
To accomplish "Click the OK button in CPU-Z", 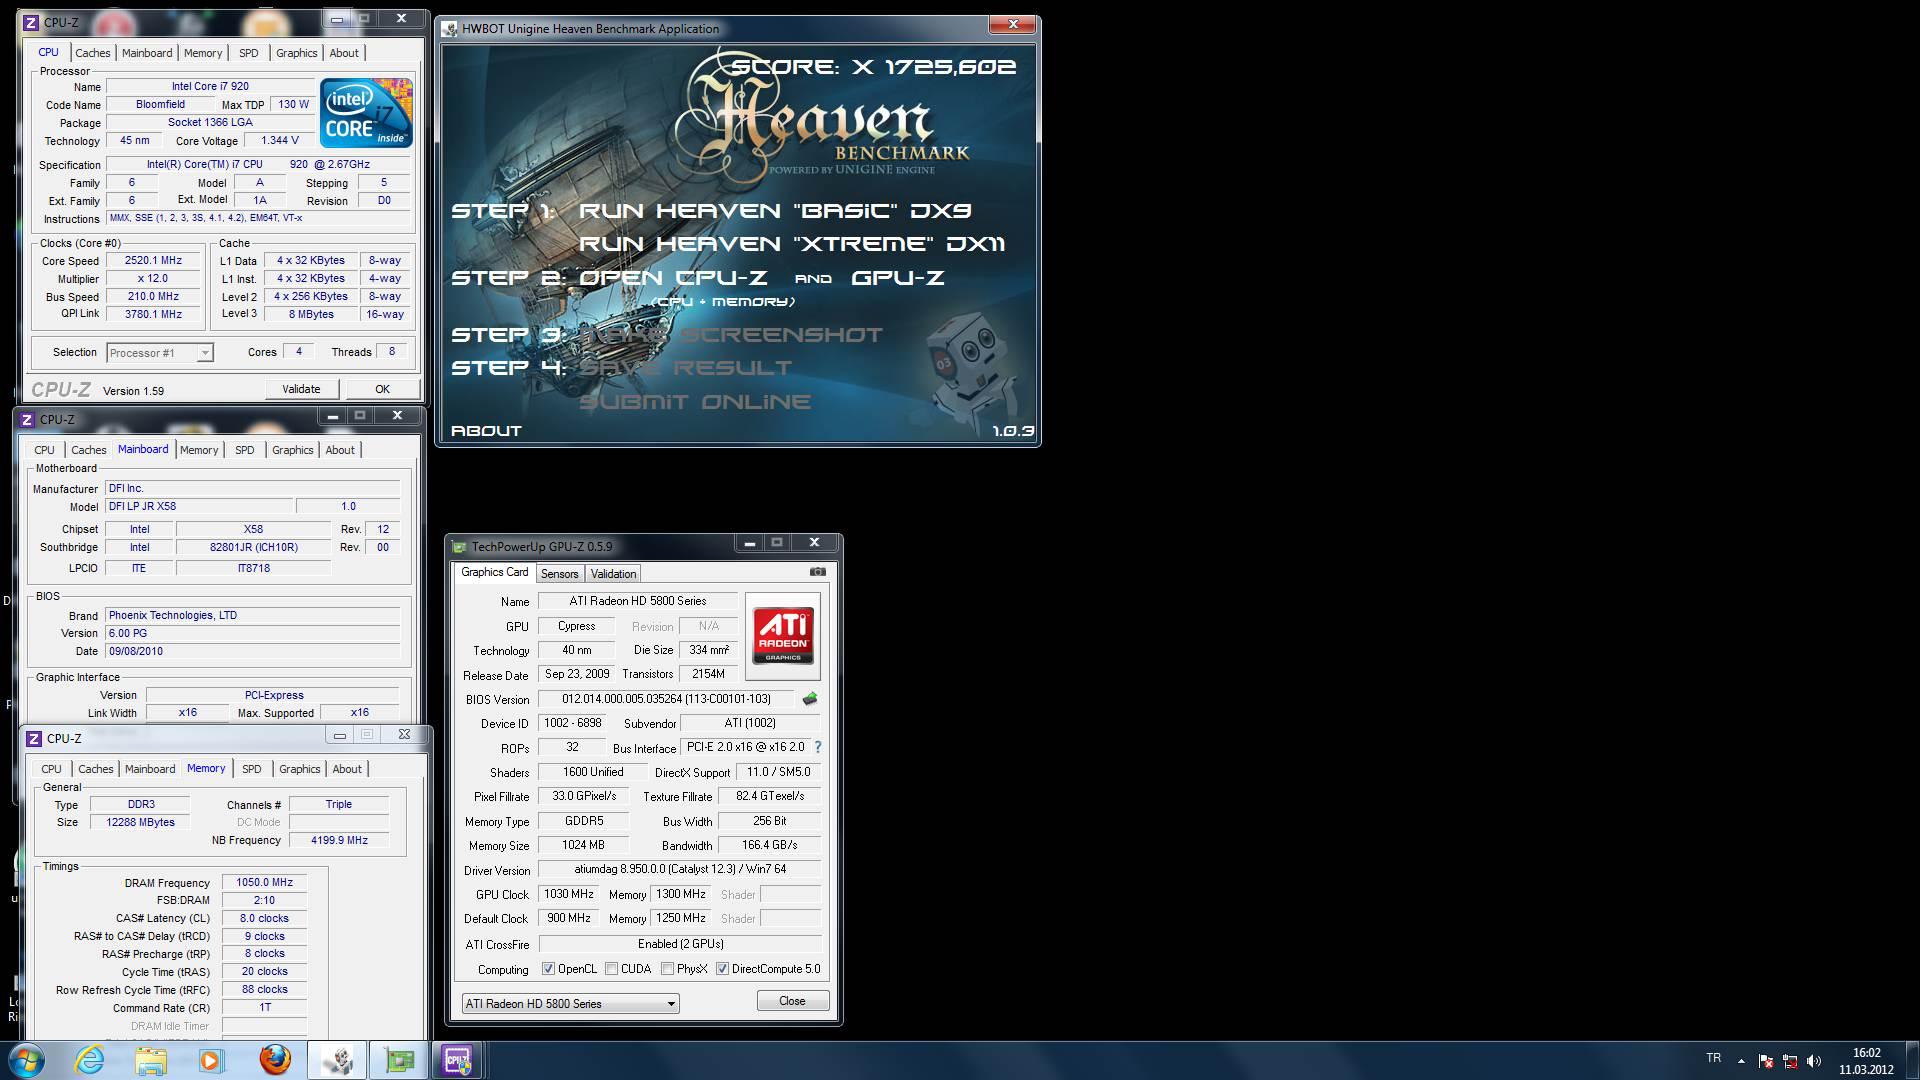I will (x=382, y=389).
